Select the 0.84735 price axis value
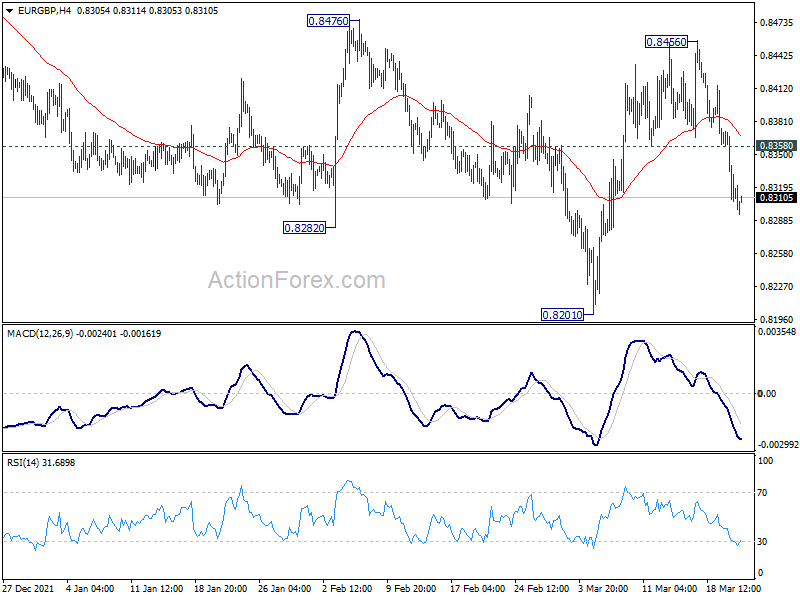 [x=777, y=22]
